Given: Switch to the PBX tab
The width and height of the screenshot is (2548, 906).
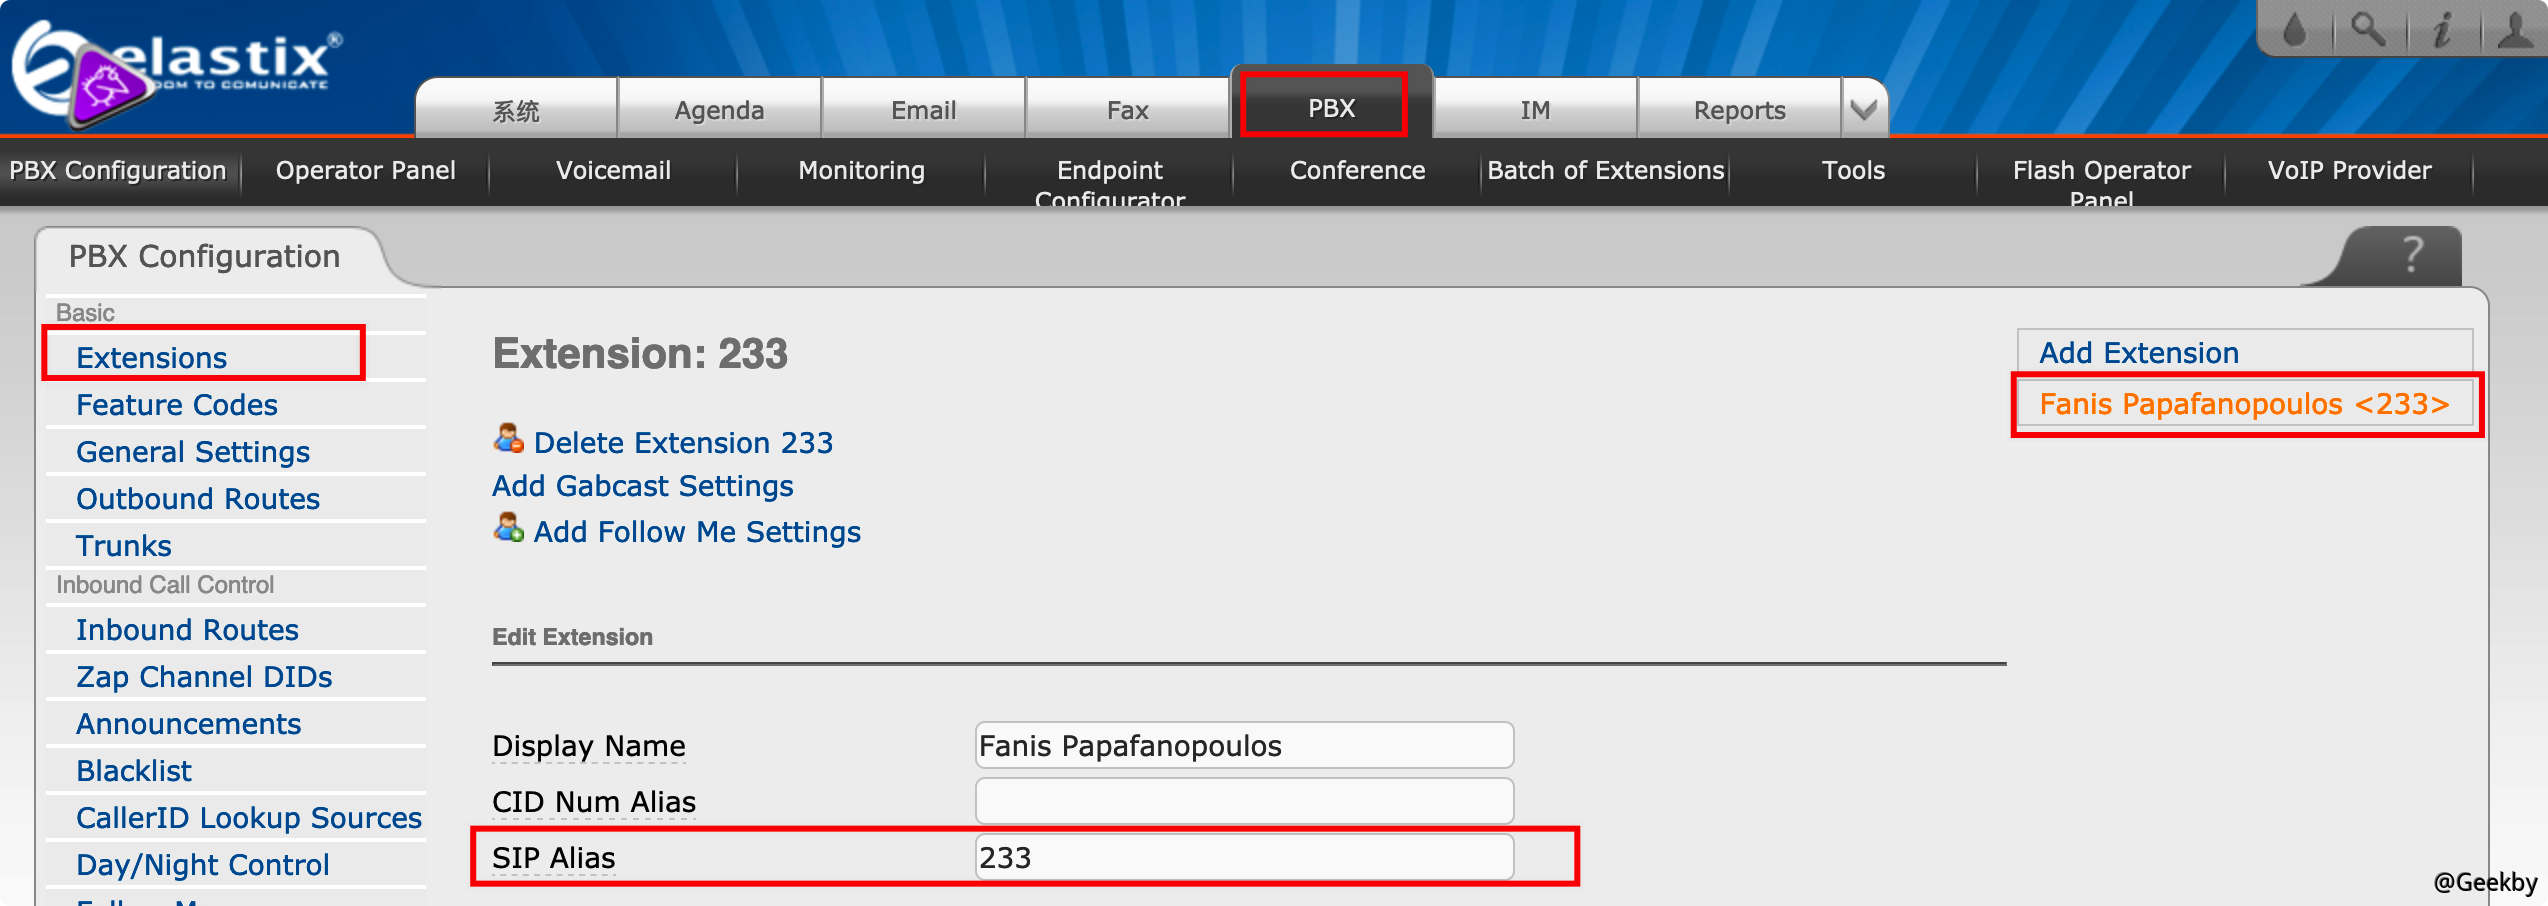Looking at the screenshot, I should point(1330,108).
